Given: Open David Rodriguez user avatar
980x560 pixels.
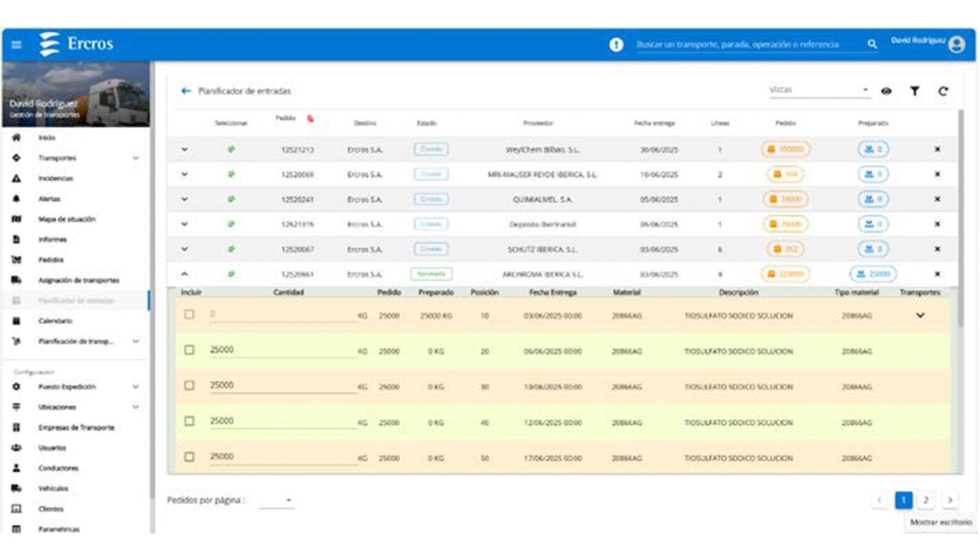Looking at the screenshot, I should (957, 45).
